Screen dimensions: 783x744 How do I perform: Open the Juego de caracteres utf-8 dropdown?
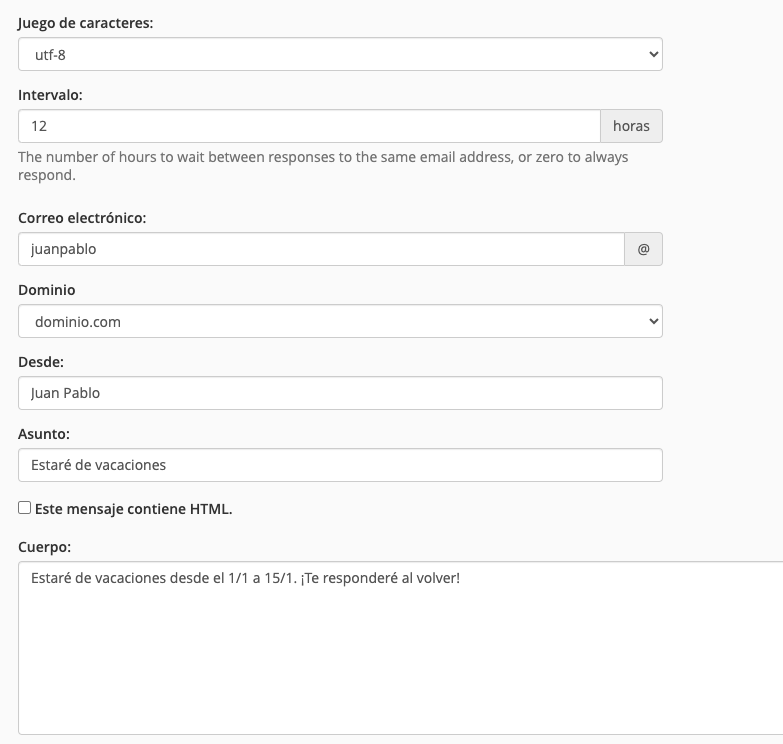point(340,55)
